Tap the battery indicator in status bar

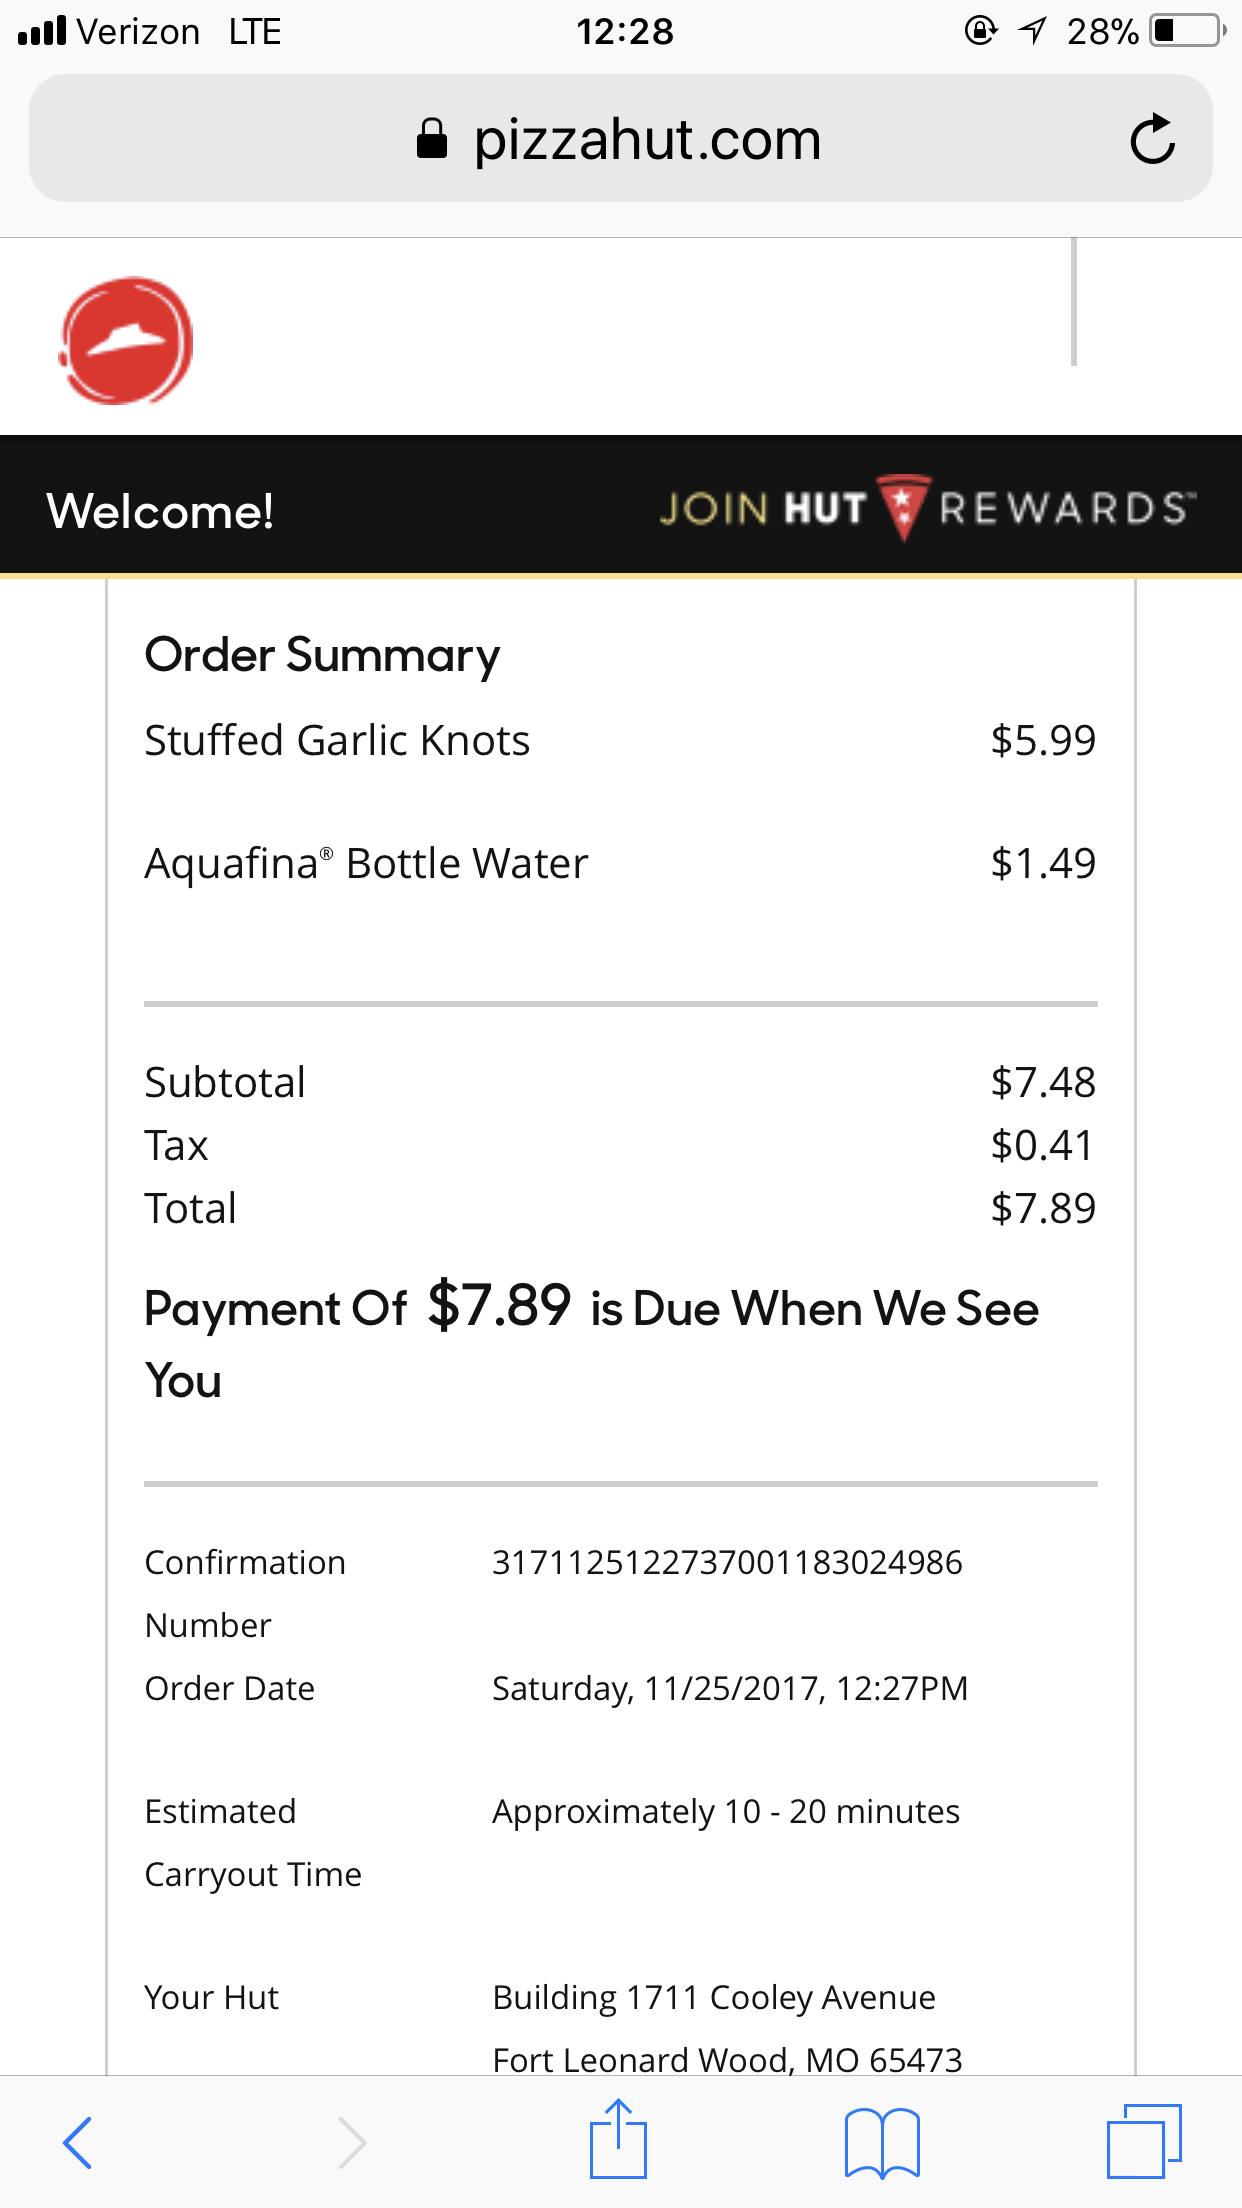1186,31
